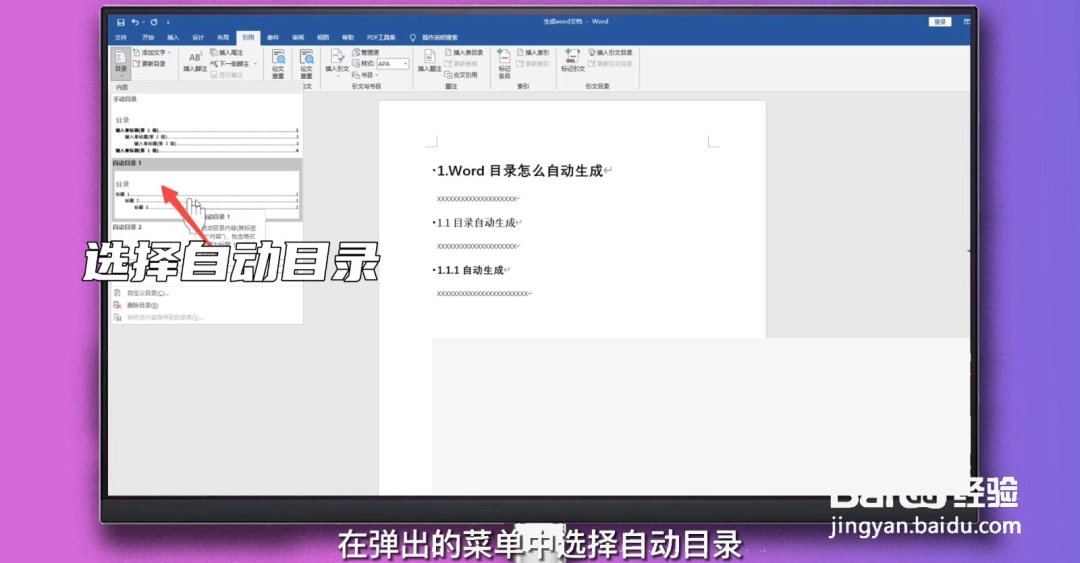
Task: Select 删除目录 remove table menu item
Action: coord(143,305)
